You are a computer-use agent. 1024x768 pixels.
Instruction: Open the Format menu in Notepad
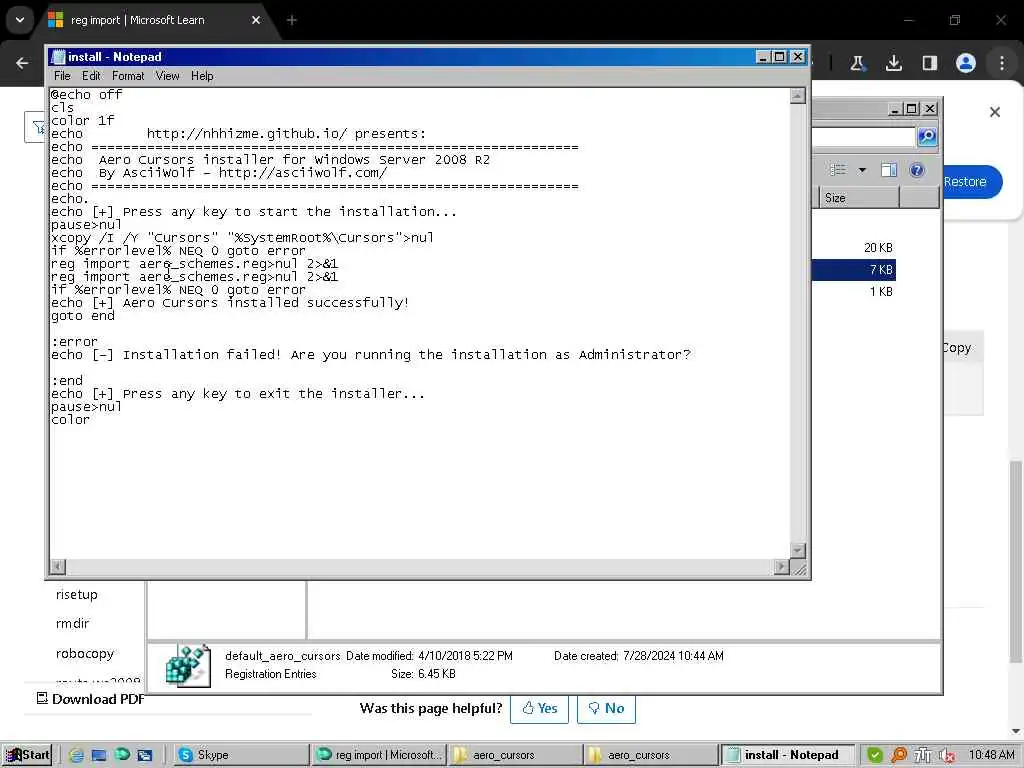tap(128, 76)
